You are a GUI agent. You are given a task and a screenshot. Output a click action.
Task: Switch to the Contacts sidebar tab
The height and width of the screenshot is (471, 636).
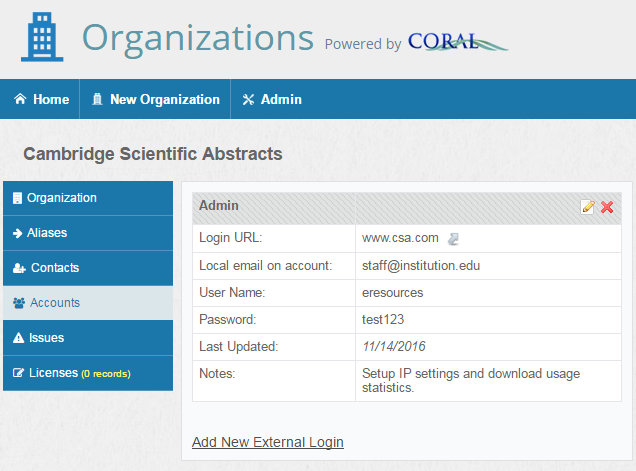coord(88,268)
